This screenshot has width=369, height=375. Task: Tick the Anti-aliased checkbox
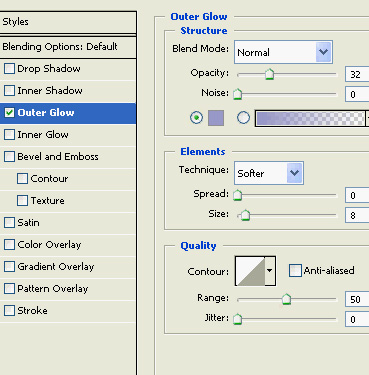[295, 270]
